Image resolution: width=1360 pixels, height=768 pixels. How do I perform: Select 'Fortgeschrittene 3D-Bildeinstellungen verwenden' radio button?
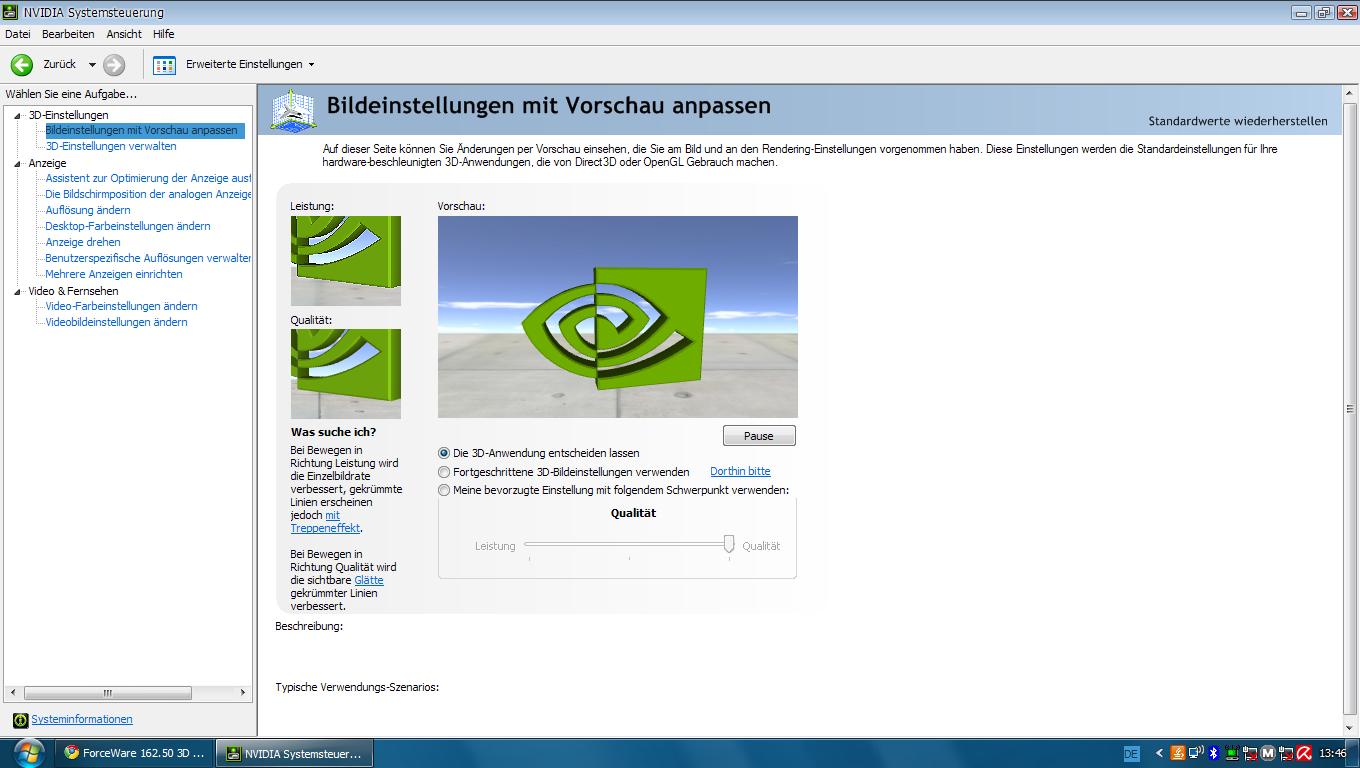tap(444, 472)
